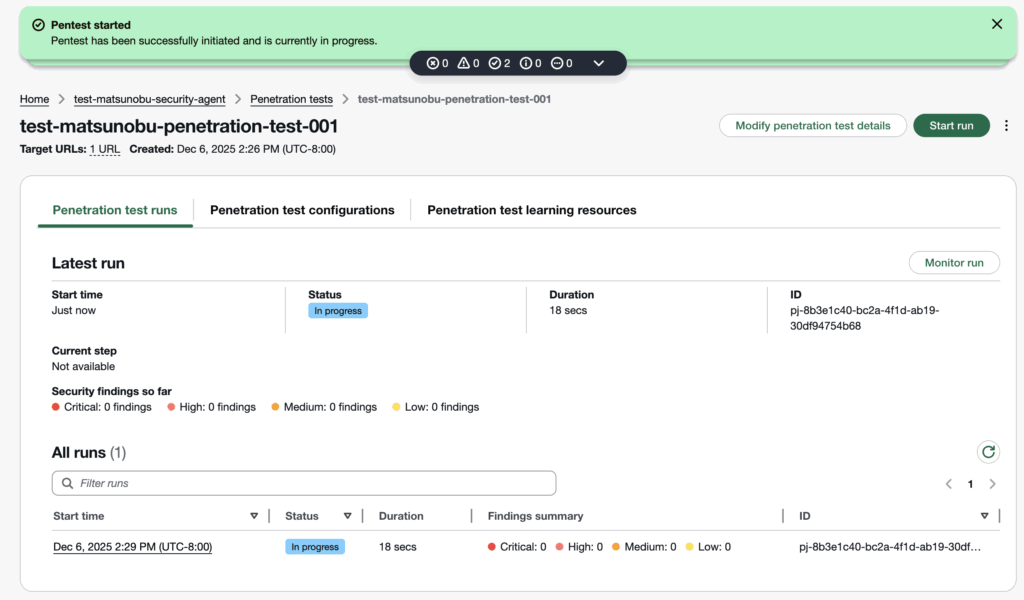Dismiss the Pentest started notification

point(996,24)
